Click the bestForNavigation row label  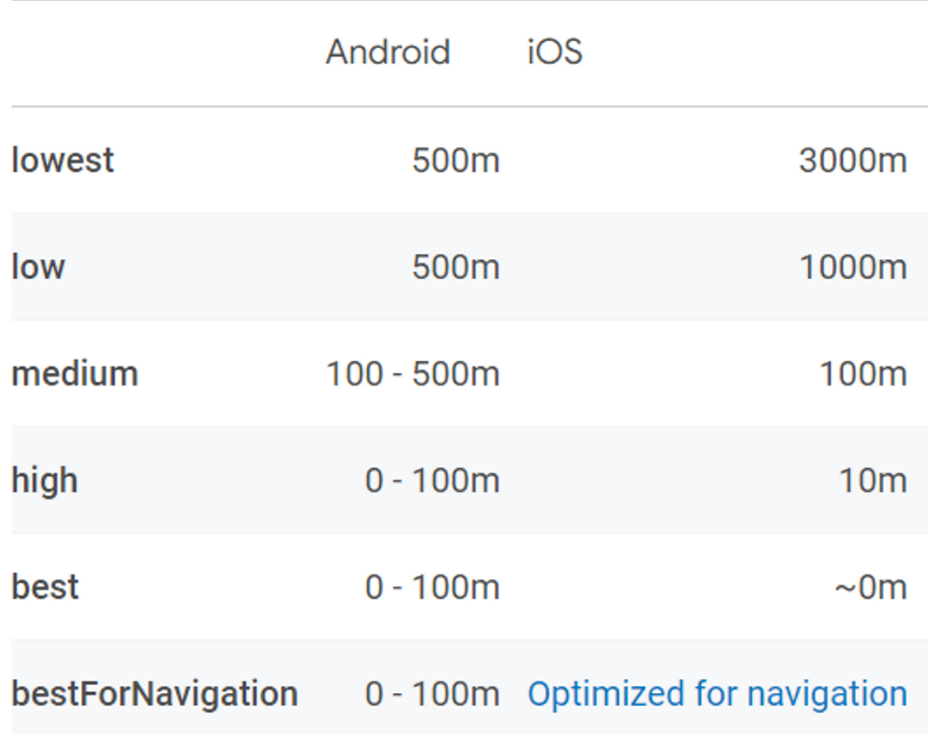154,694
